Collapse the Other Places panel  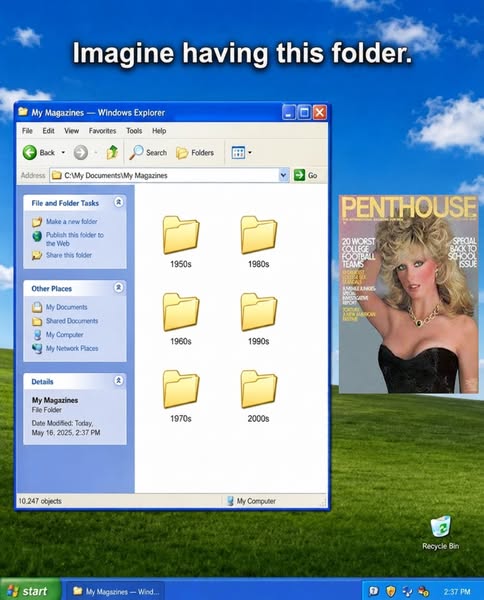(x=119, y=287)
